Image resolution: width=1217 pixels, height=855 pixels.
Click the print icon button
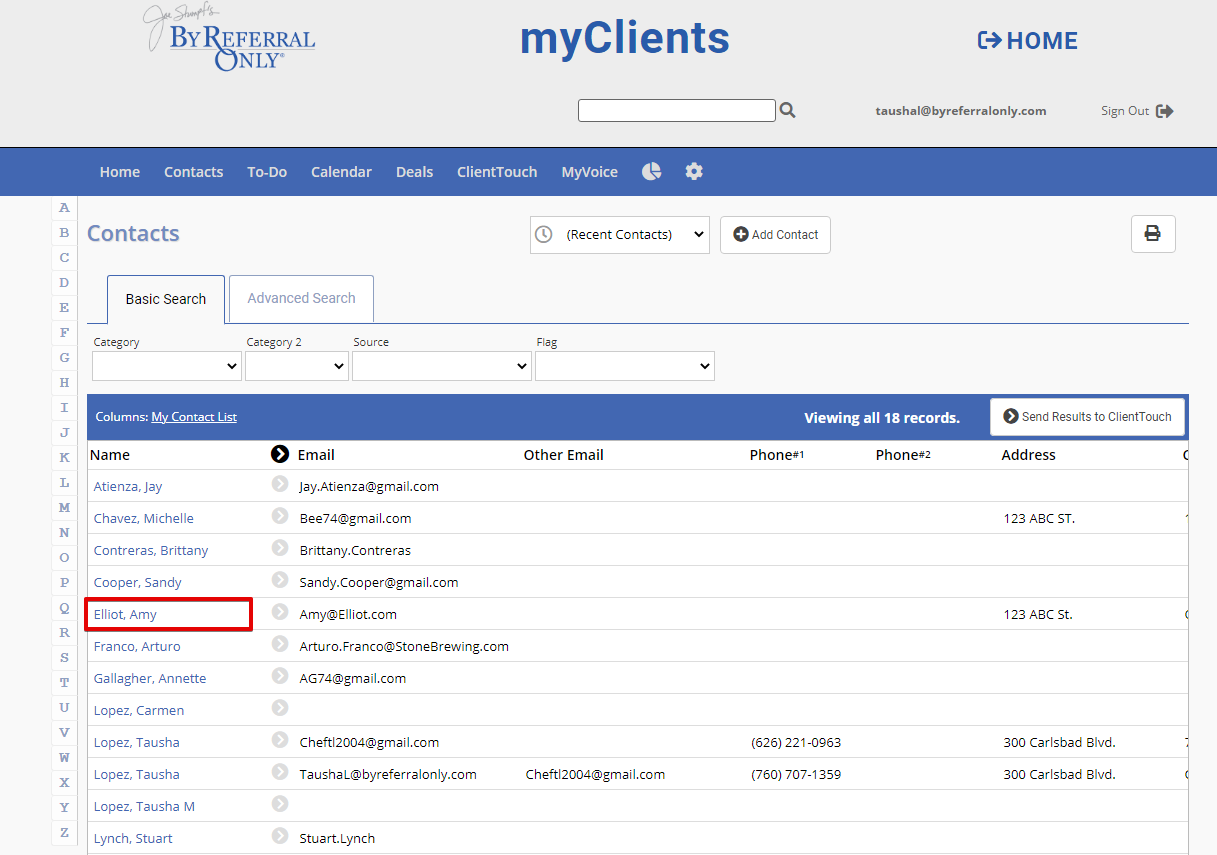(1153, 234)
